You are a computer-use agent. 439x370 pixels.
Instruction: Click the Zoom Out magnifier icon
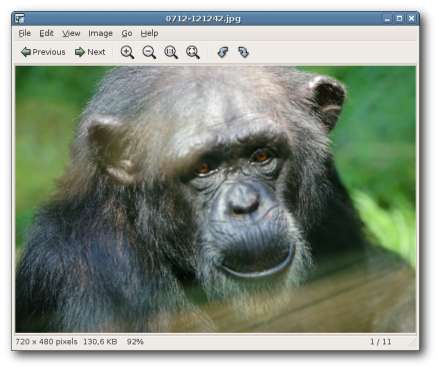pos(149,52)
